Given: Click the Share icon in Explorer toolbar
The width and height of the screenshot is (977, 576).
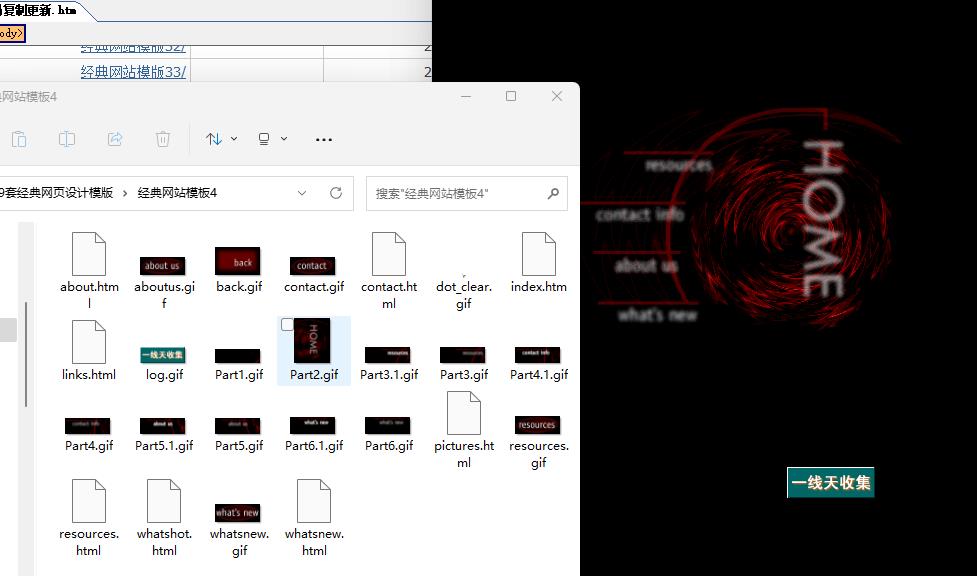Looking at the screenshot, I should point(115,139).
